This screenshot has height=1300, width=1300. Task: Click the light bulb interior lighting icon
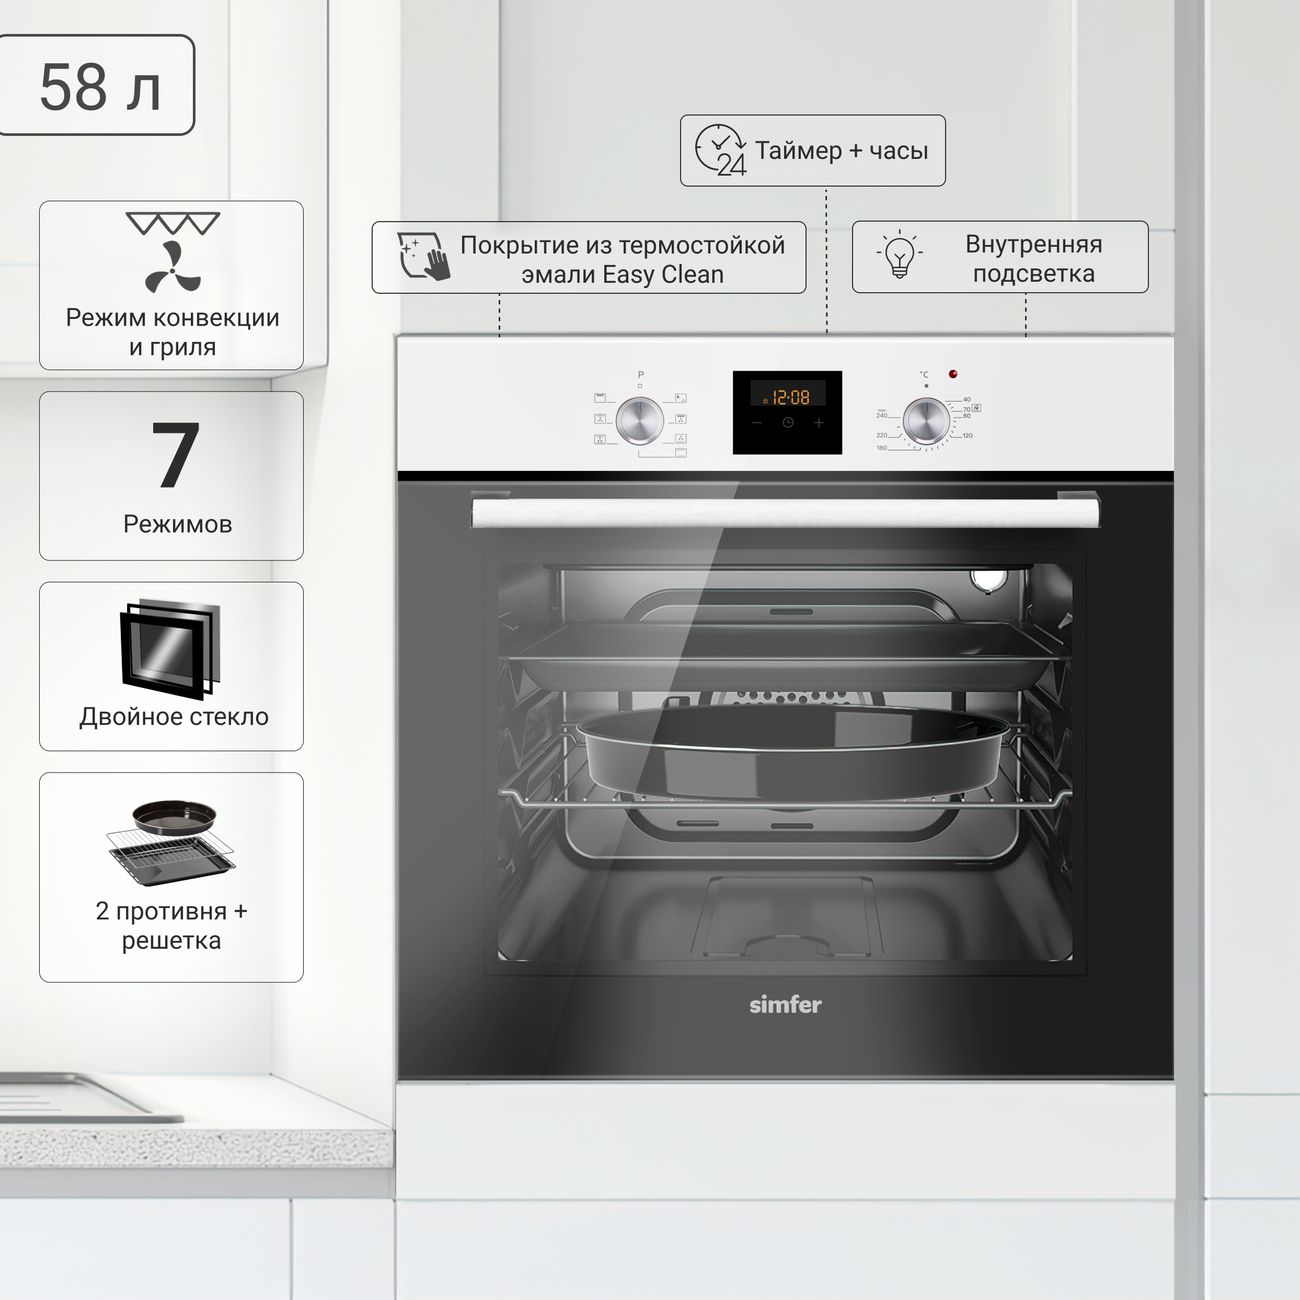(x=899, y=256)
